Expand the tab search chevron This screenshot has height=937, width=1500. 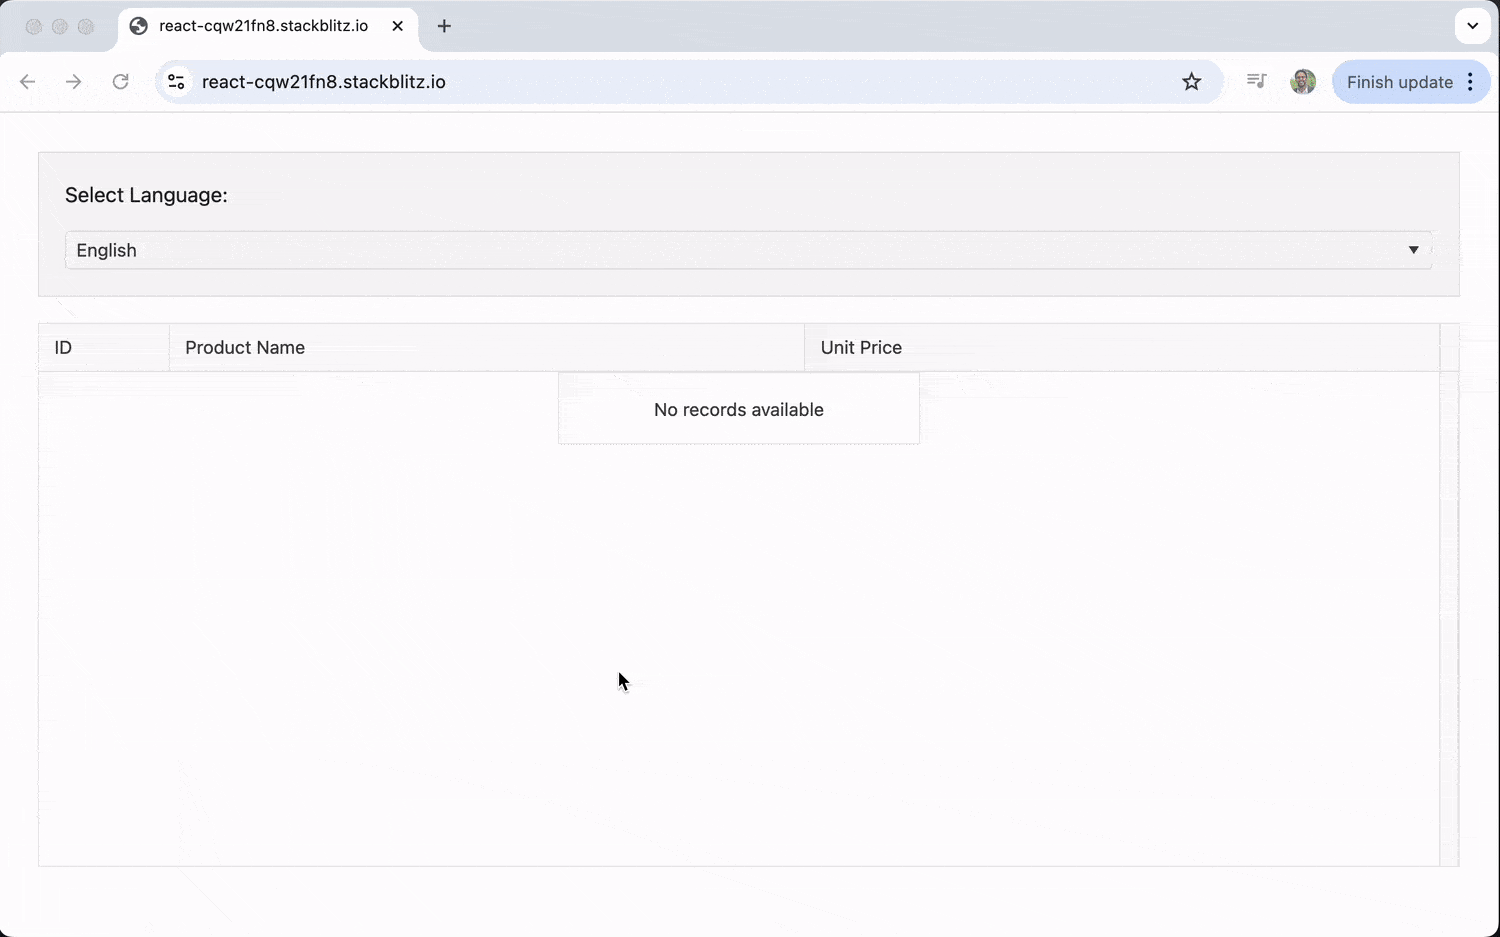coord(1472,26)
